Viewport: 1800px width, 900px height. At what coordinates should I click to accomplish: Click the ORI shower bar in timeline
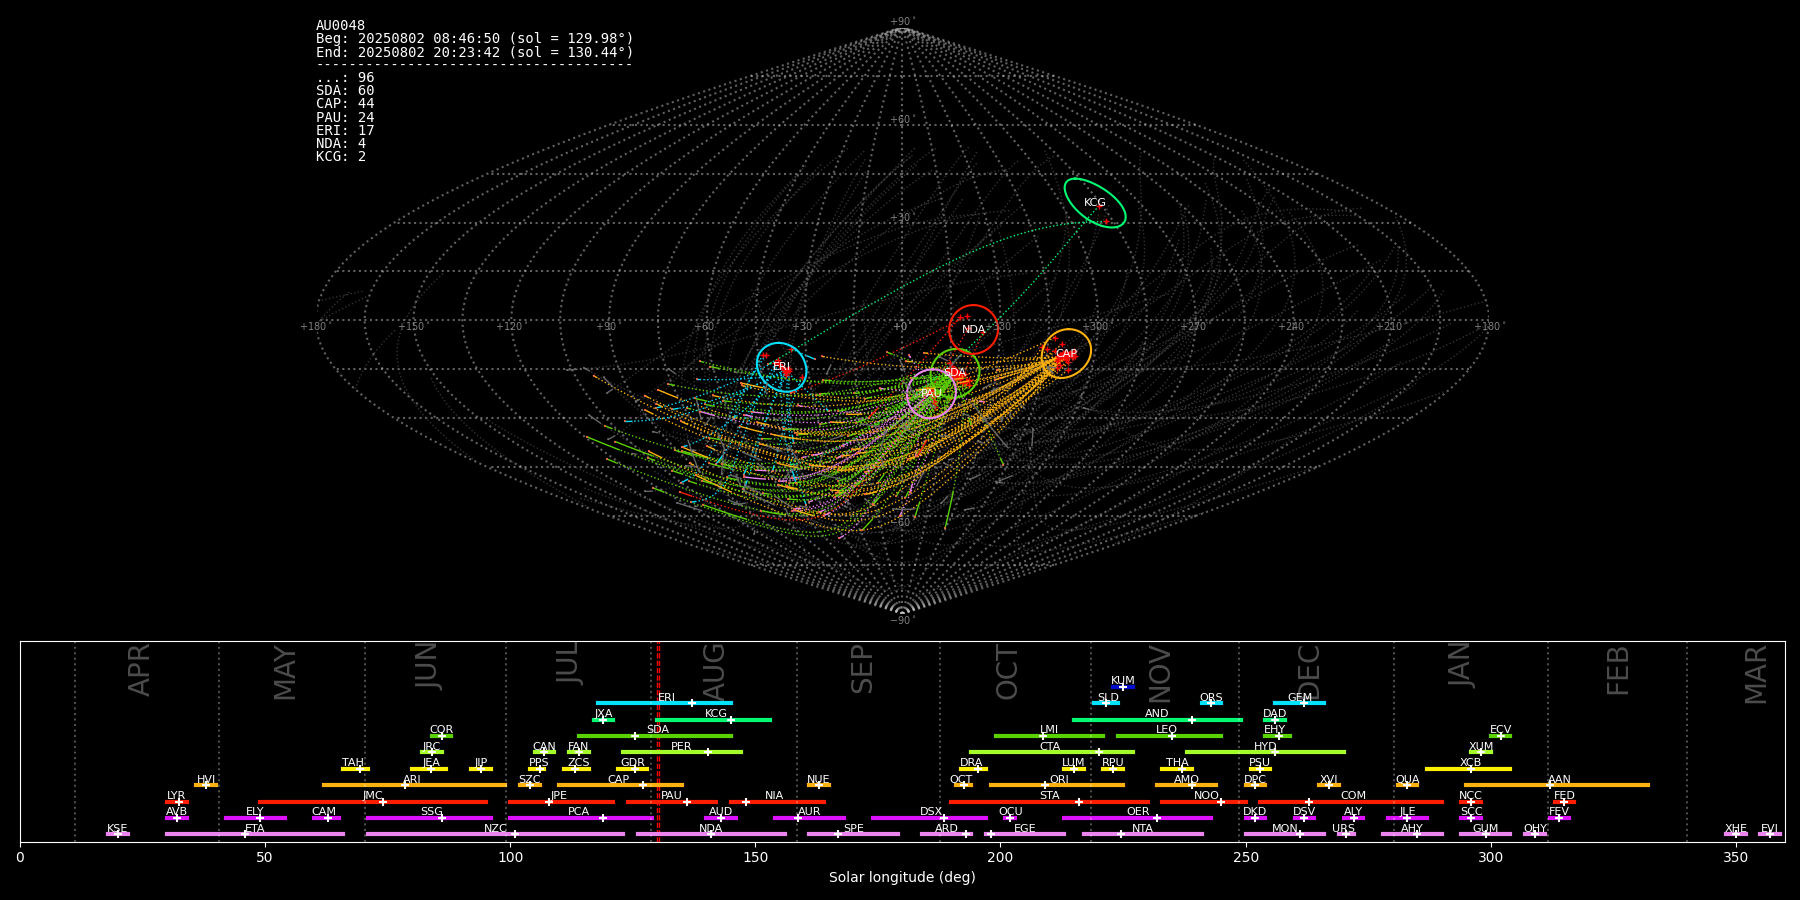pyautogui.click(x=1057, y=785)
